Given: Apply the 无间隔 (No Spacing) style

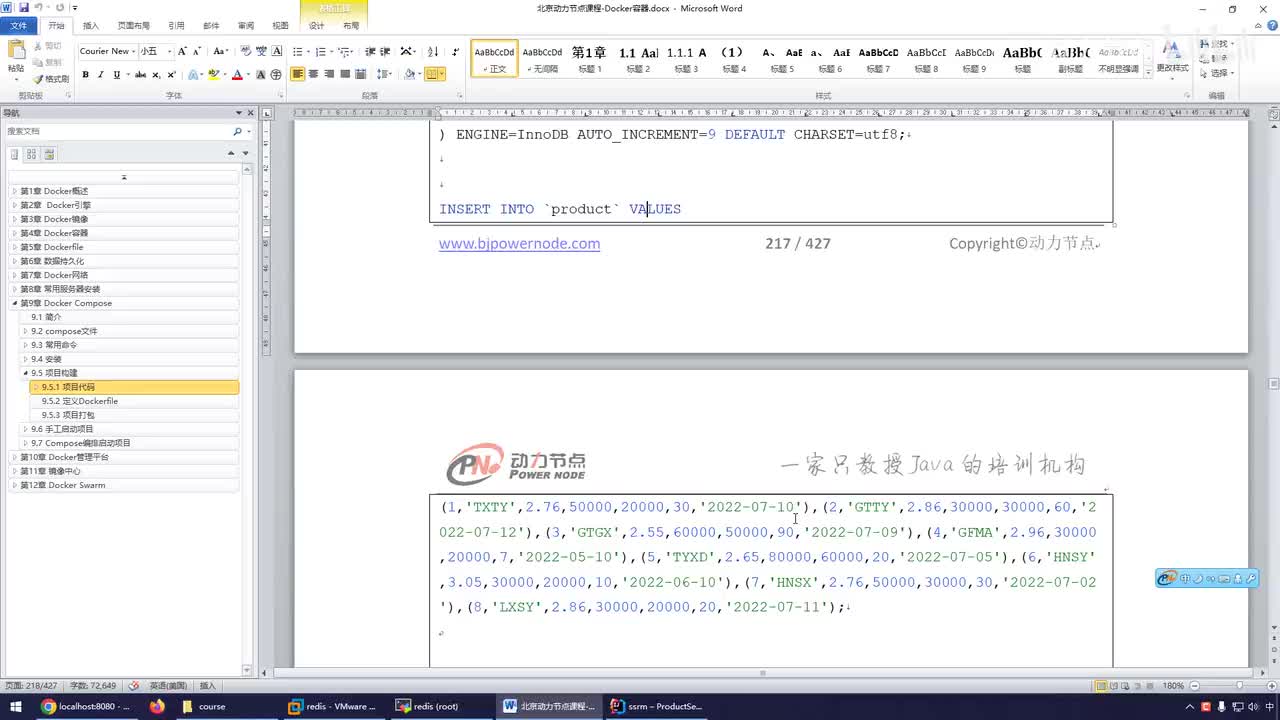Looking at the screenshot, I should [x=542, y=59].
